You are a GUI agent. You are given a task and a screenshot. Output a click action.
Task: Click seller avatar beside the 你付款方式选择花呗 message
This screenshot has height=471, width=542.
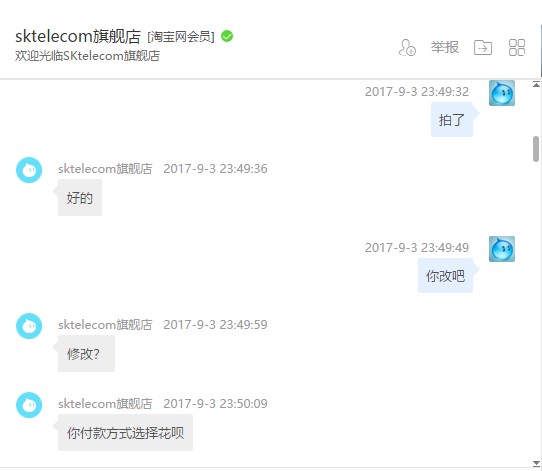[29, 405]
